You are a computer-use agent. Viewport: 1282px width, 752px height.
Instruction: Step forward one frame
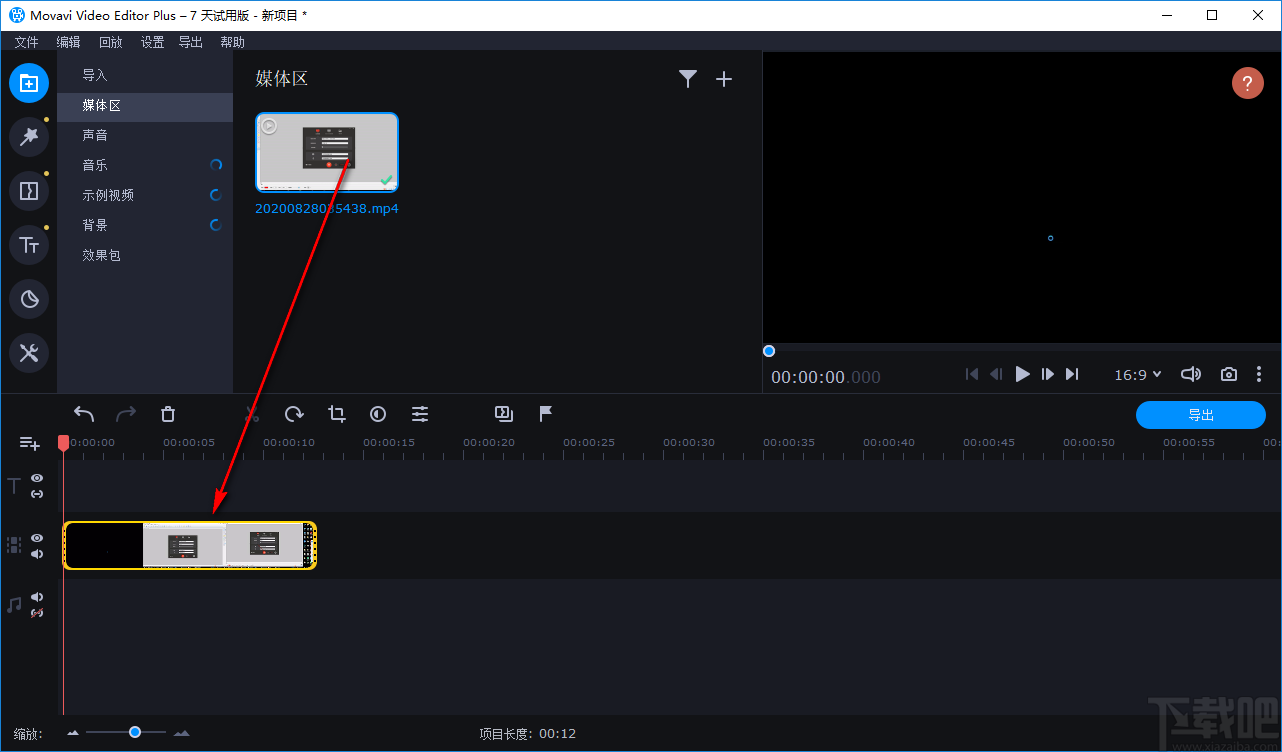1047,374
